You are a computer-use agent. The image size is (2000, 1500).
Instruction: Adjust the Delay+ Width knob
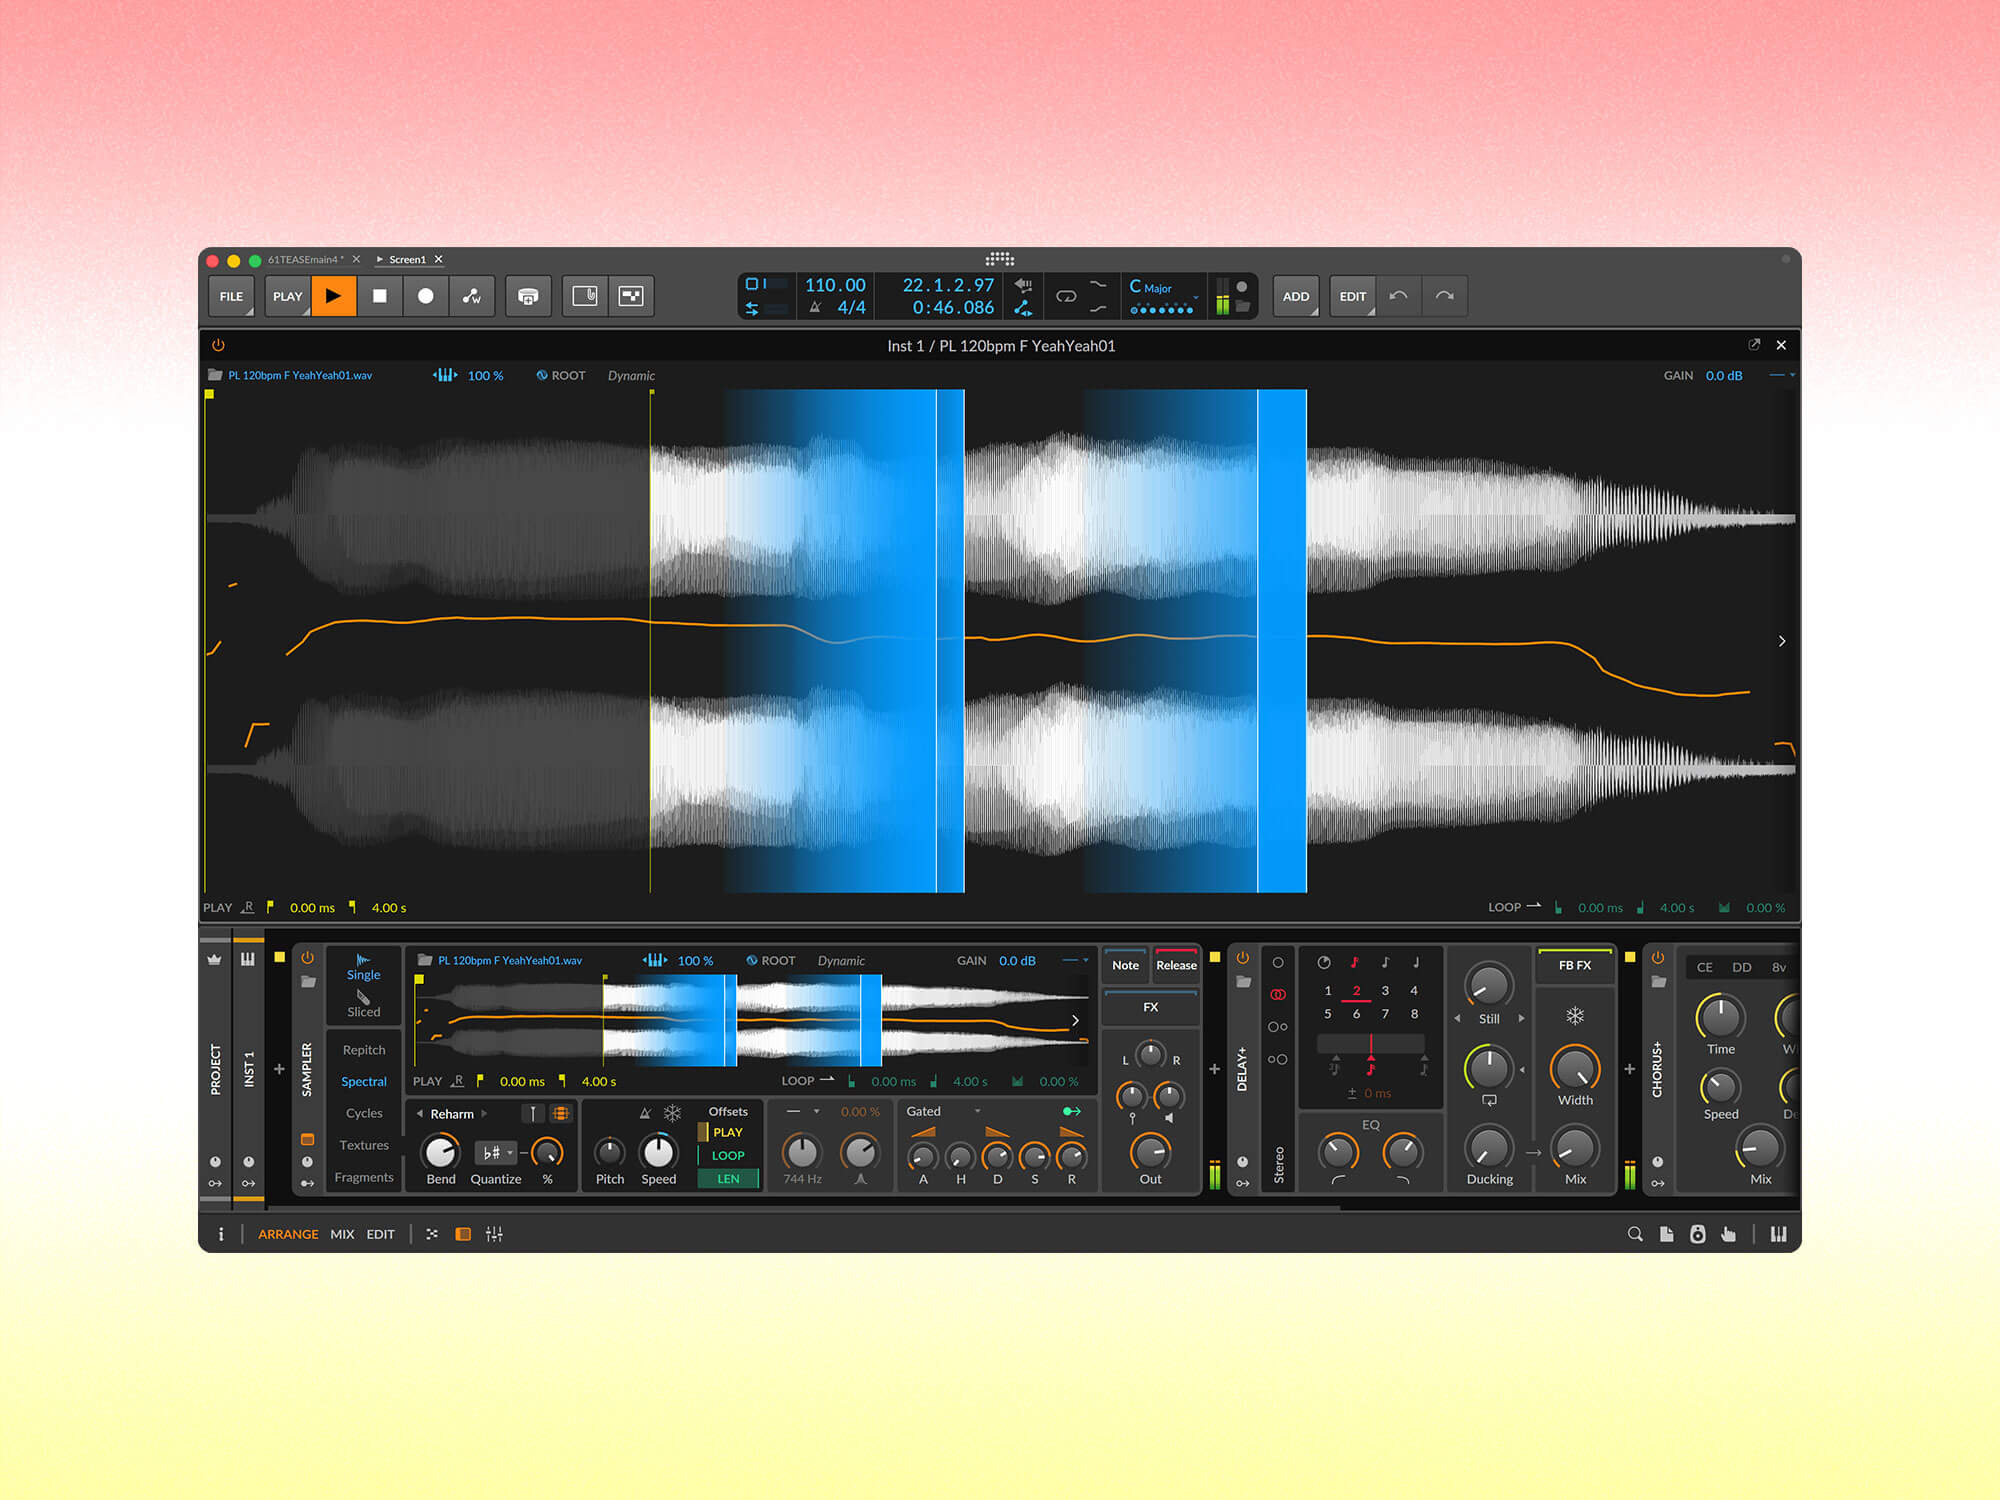pos(1575,1068)
